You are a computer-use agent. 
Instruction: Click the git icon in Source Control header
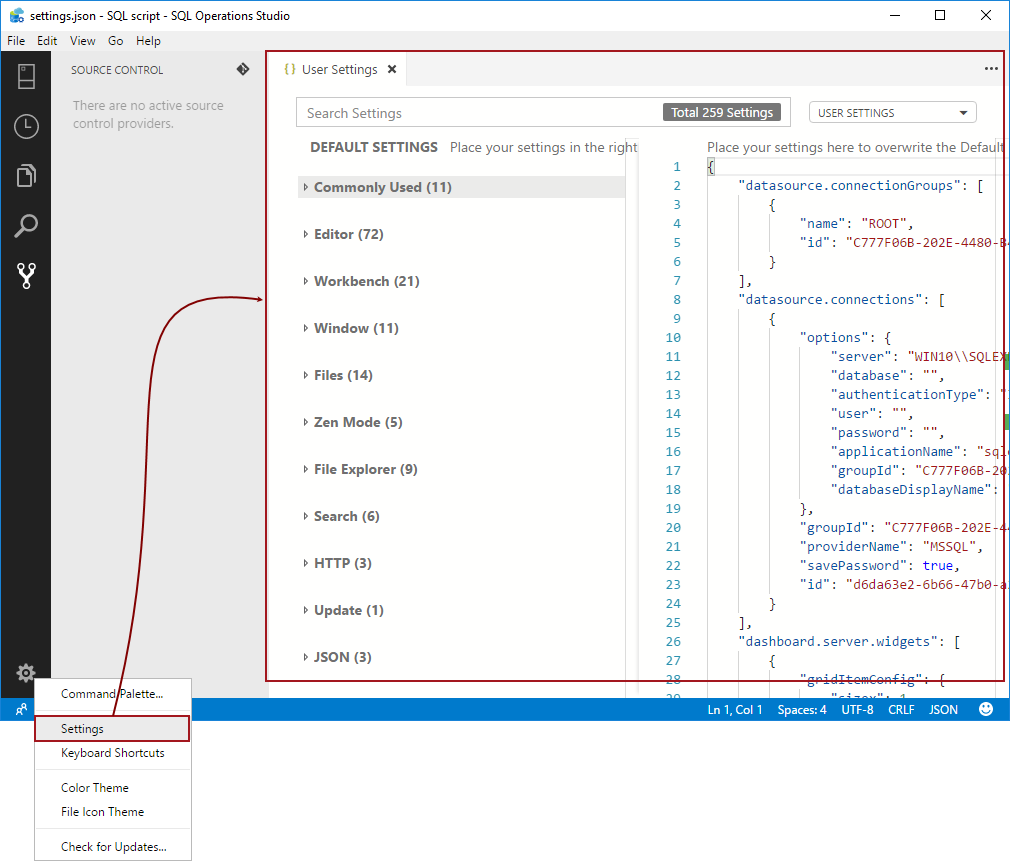(x=242, y=70)
